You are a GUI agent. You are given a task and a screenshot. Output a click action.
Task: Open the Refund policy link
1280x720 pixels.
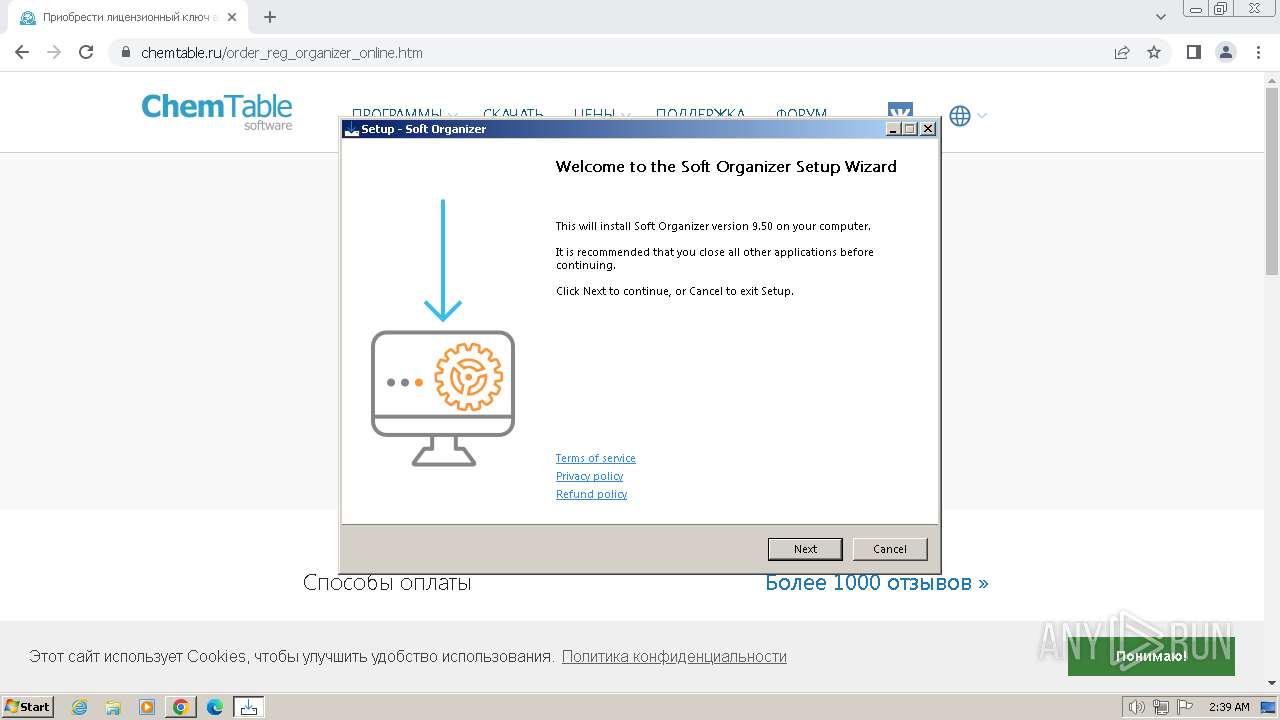591,494
